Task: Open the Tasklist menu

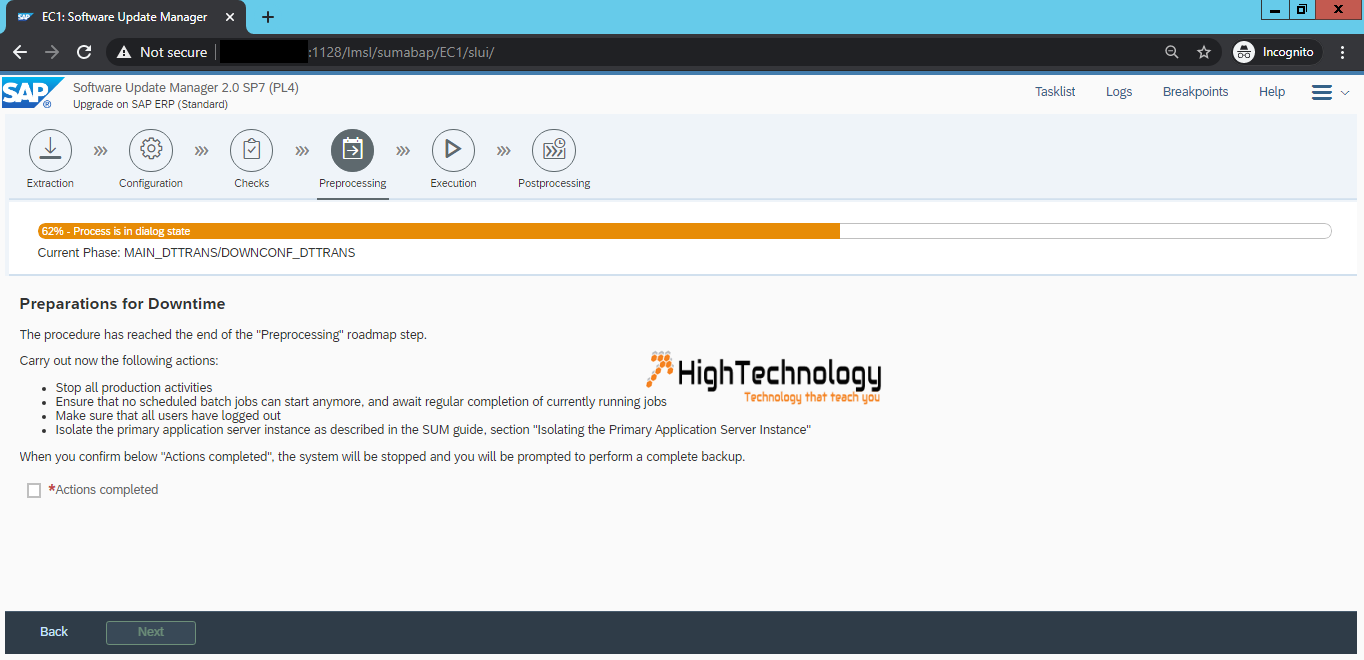Action: [x=1055, y=92]
